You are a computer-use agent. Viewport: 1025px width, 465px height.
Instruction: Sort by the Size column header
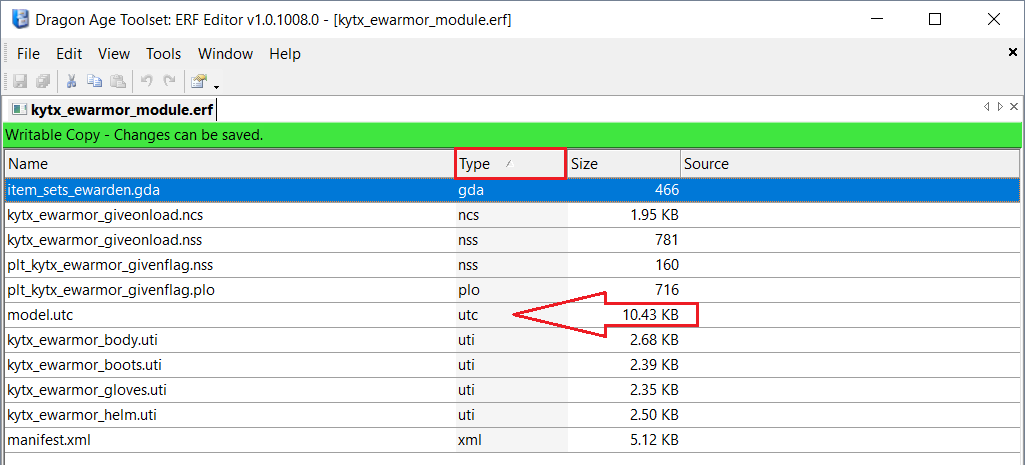(x=622, y=164)
